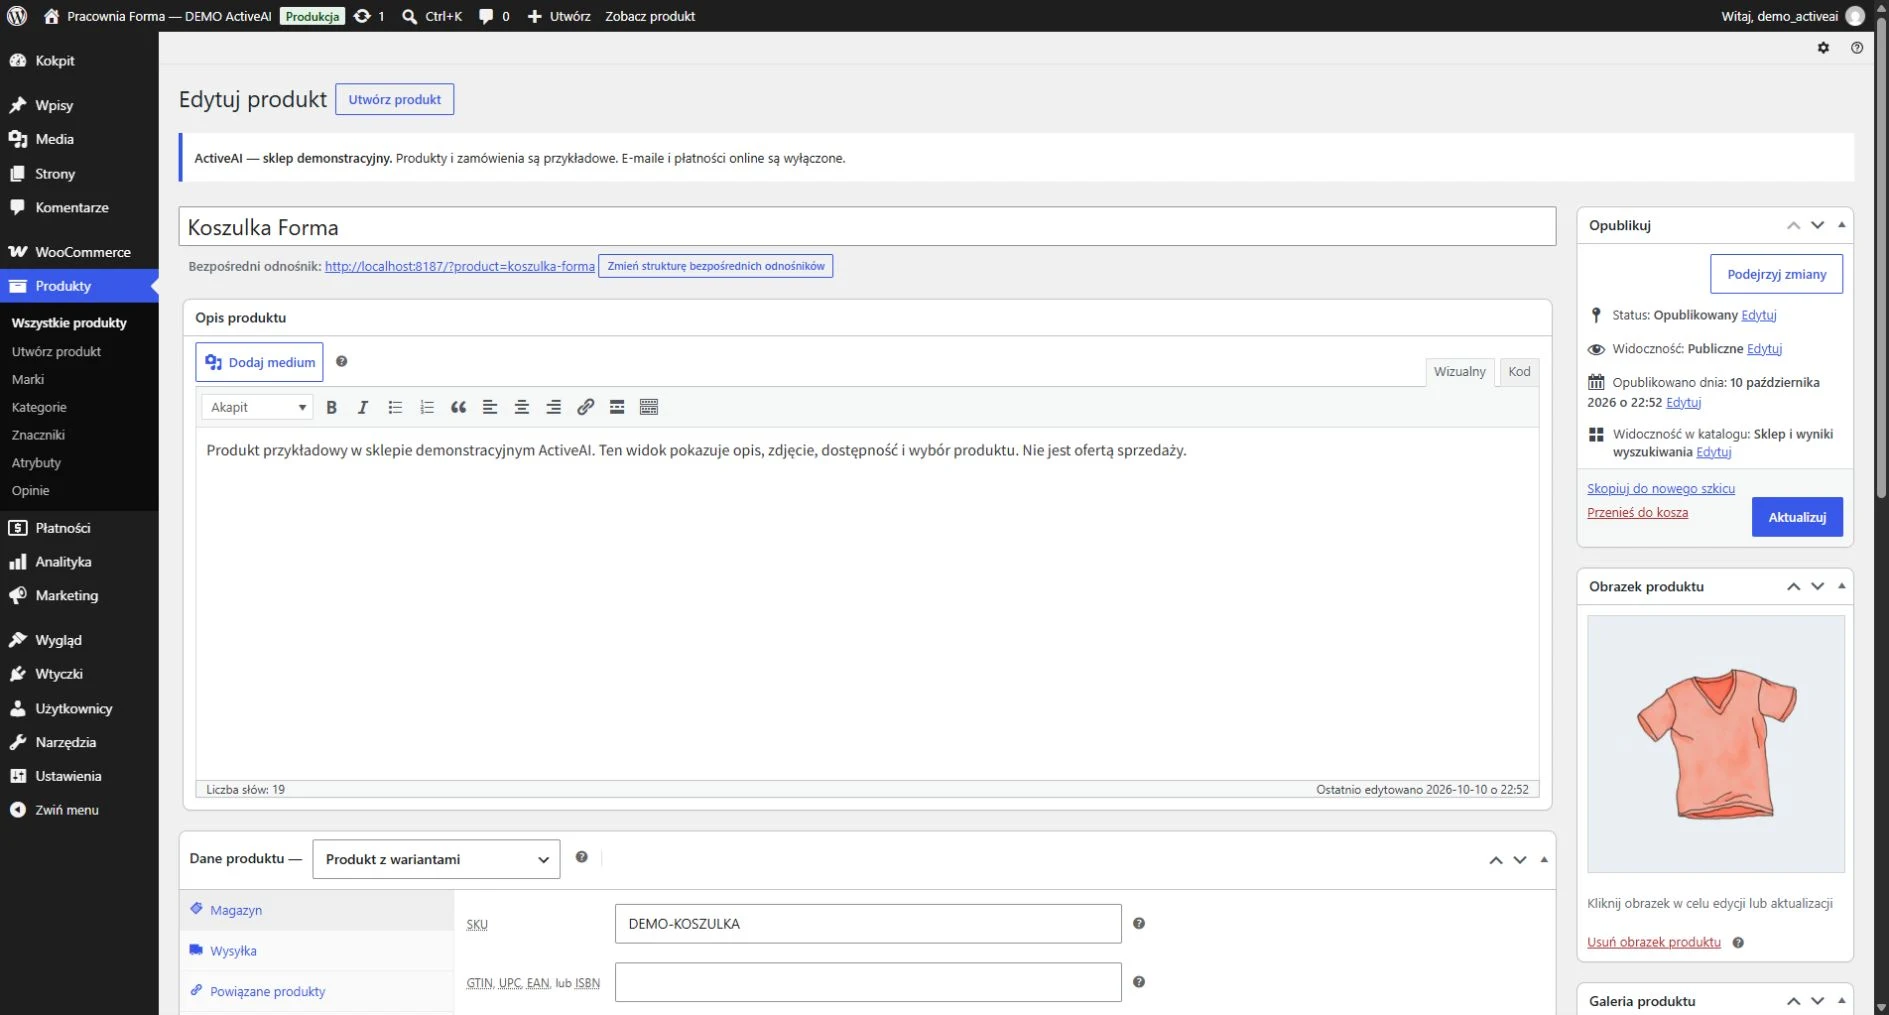Click the help icon beside the GTIN field
Screen dimensions: 1889x1015
coord(1139,982)
